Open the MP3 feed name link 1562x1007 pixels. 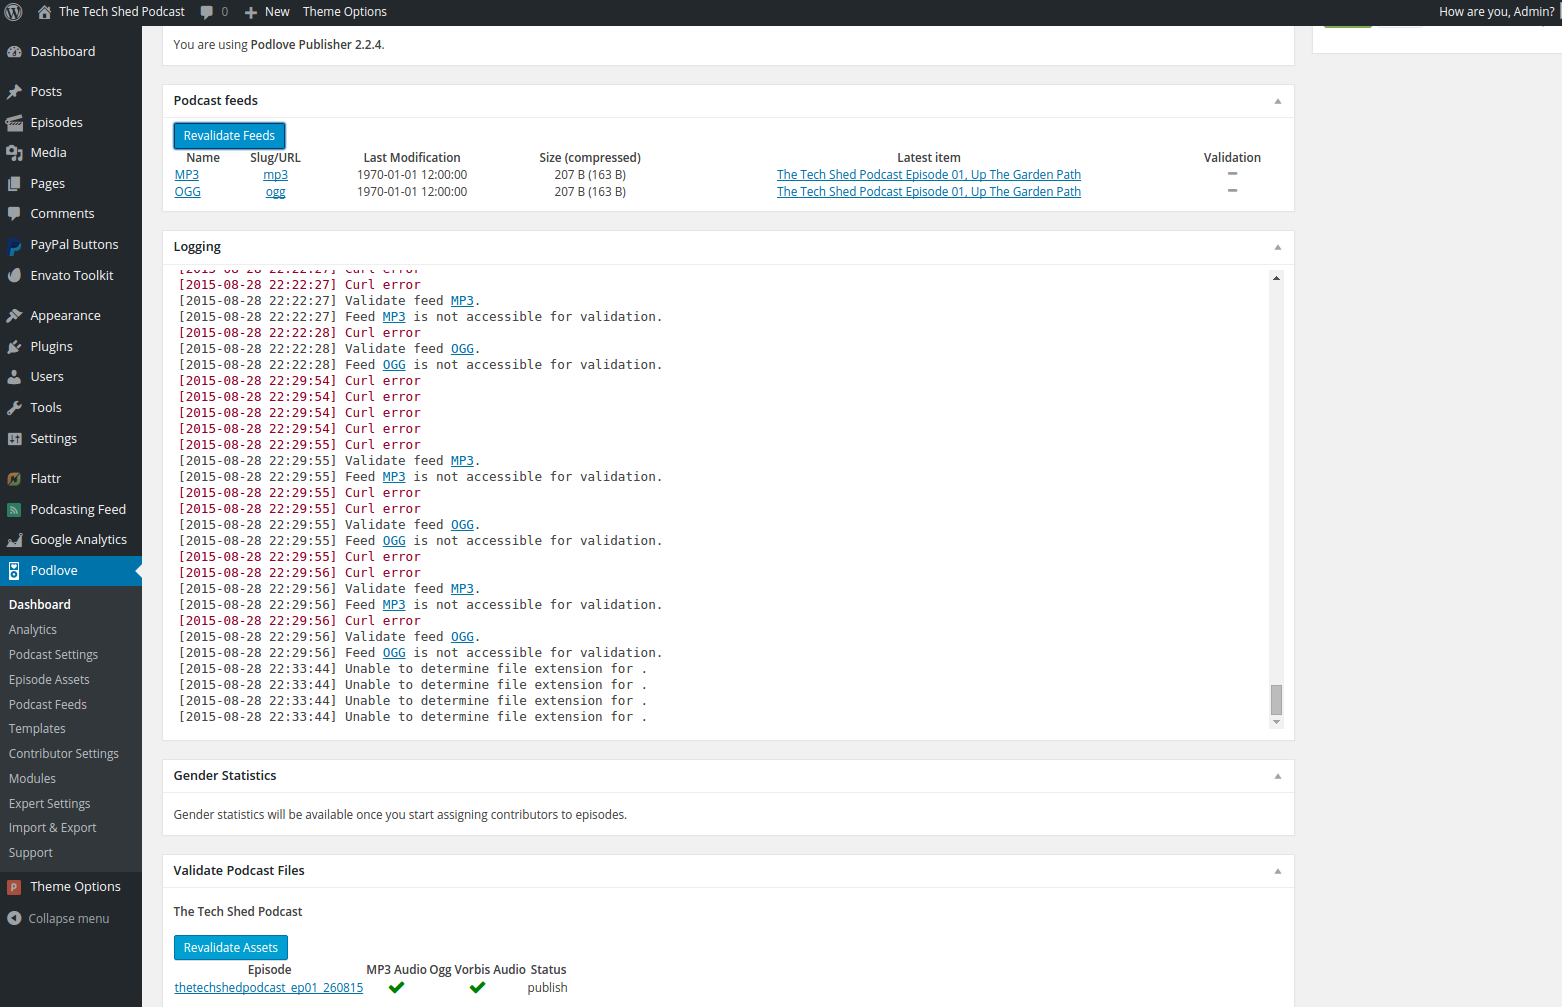(187, 175)
